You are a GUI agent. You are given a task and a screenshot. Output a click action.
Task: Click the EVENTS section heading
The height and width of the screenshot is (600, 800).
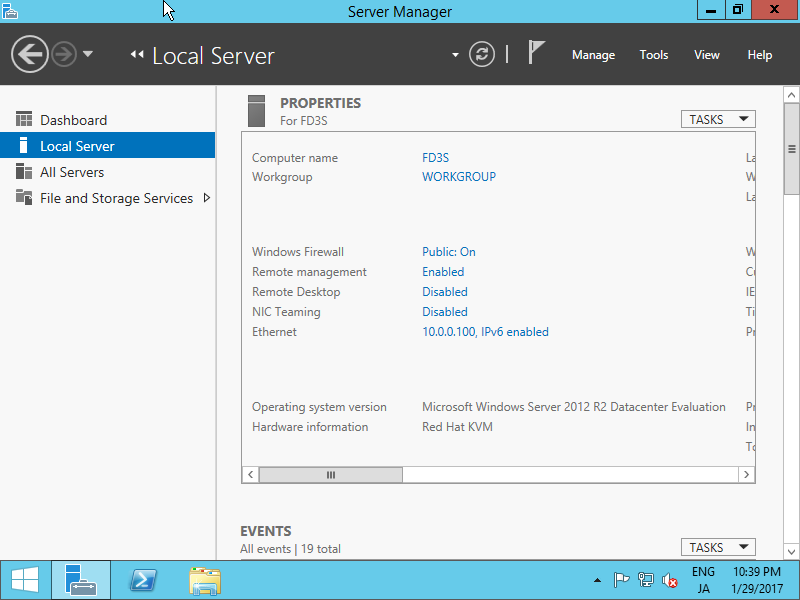point(265,531)
